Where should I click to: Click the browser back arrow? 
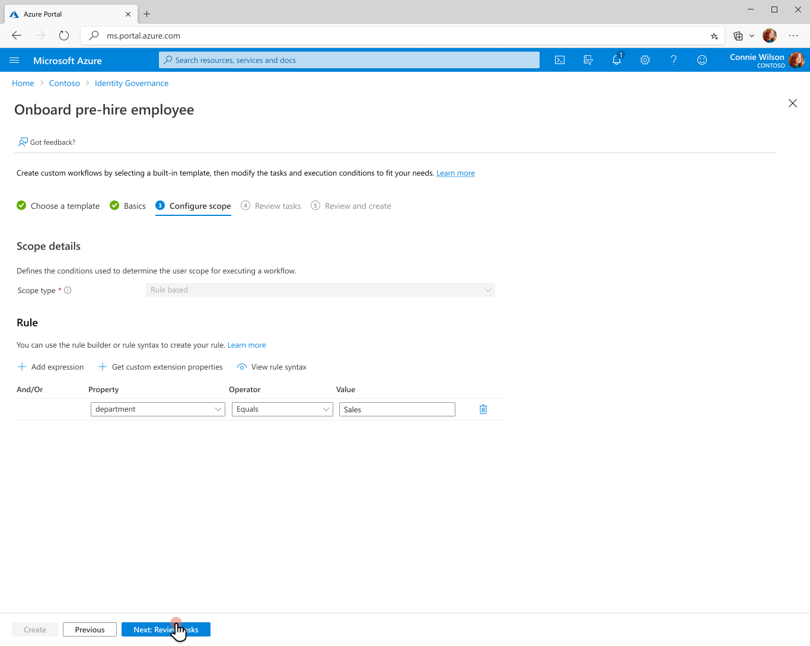[x=16, y=35]
